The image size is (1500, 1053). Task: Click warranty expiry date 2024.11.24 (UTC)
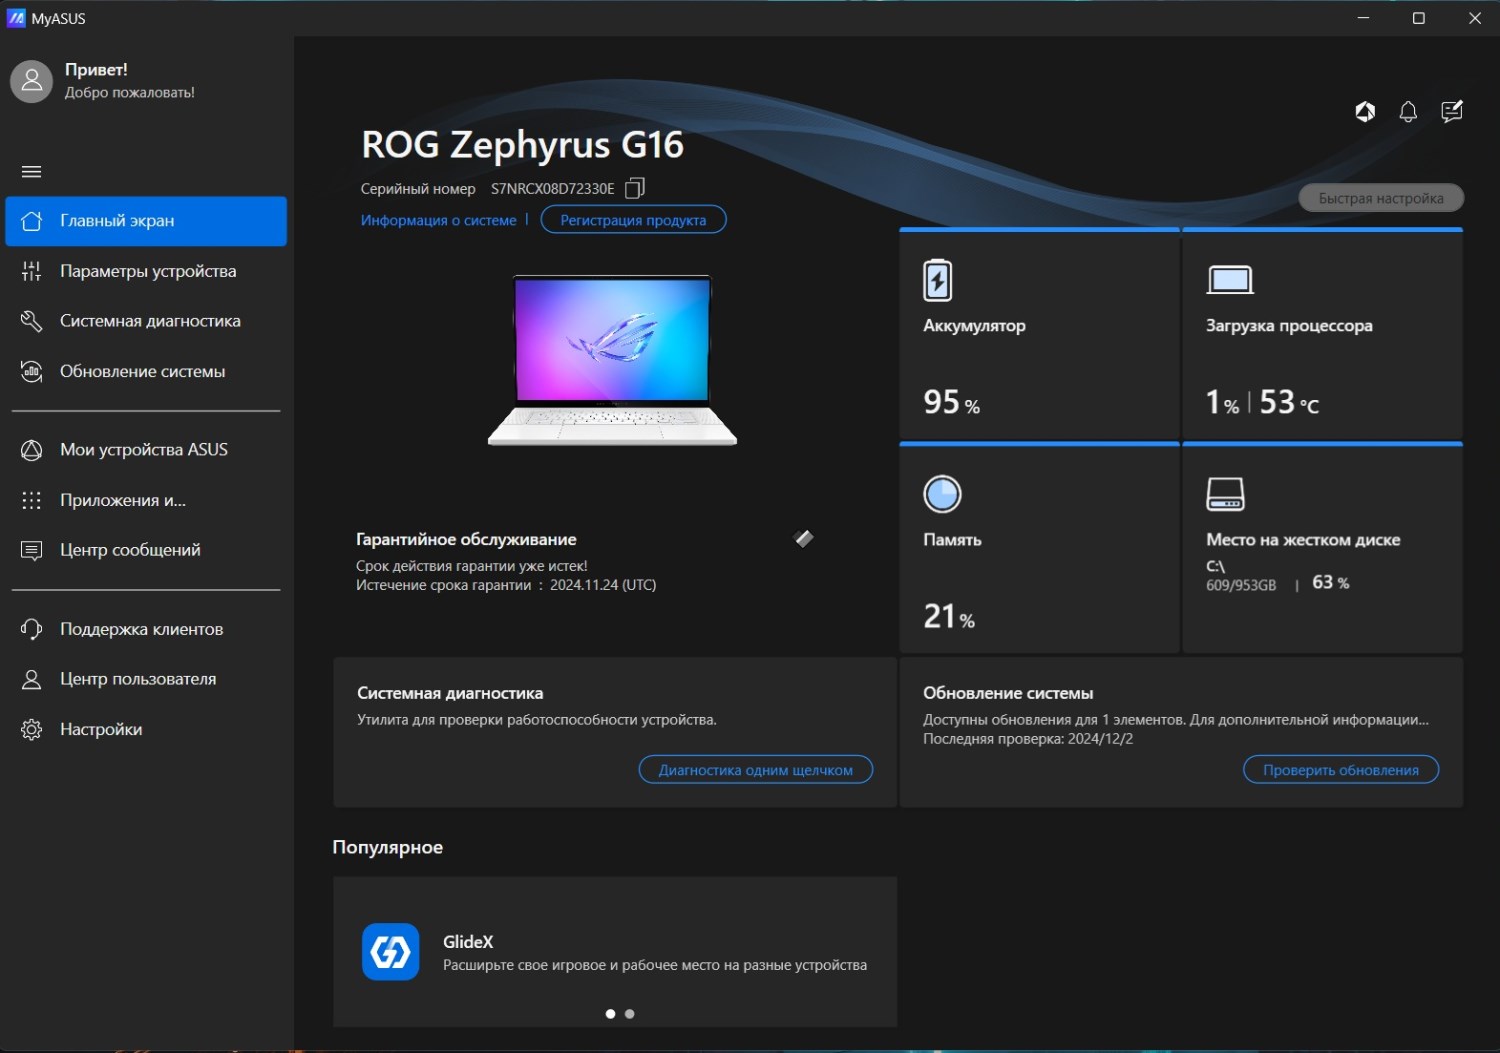[603, 585]
